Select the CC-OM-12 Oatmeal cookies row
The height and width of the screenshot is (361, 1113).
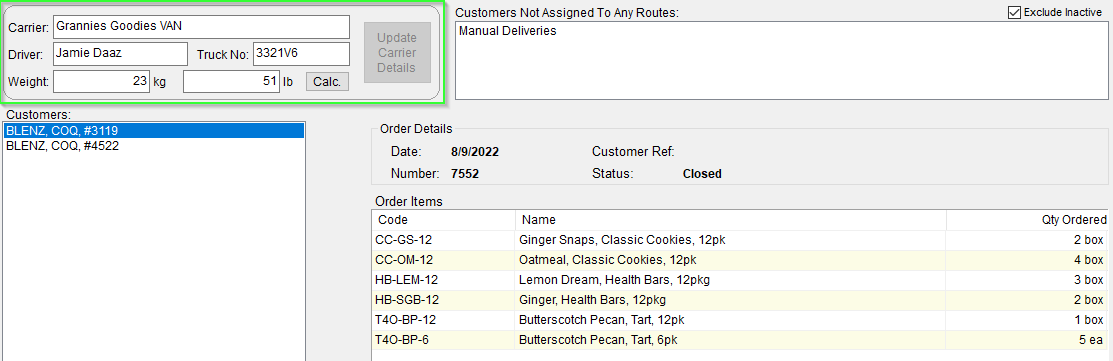click(x=740, y=260)
